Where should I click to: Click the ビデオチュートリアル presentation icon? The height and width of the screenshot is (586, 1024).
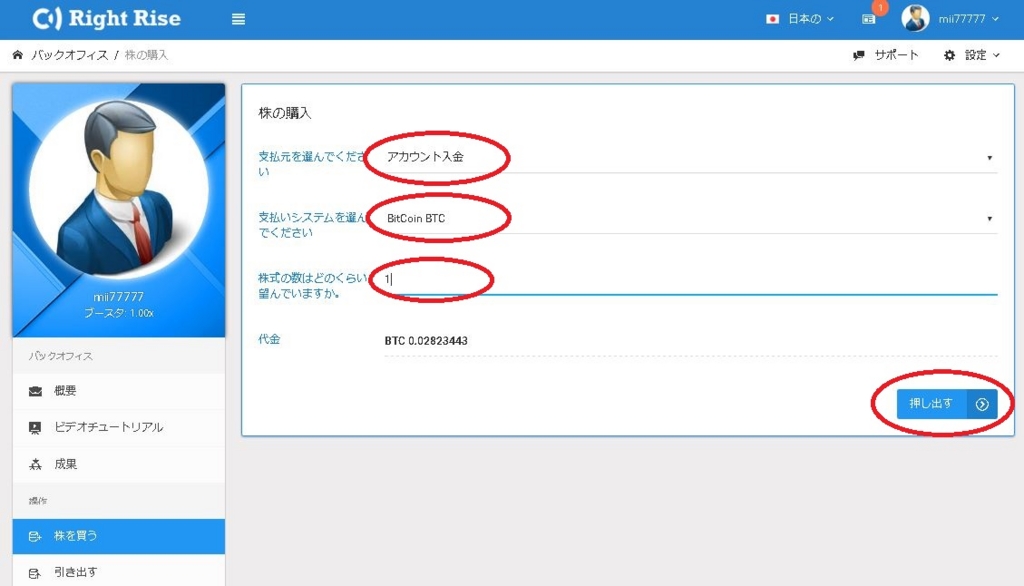pos(35,428)
